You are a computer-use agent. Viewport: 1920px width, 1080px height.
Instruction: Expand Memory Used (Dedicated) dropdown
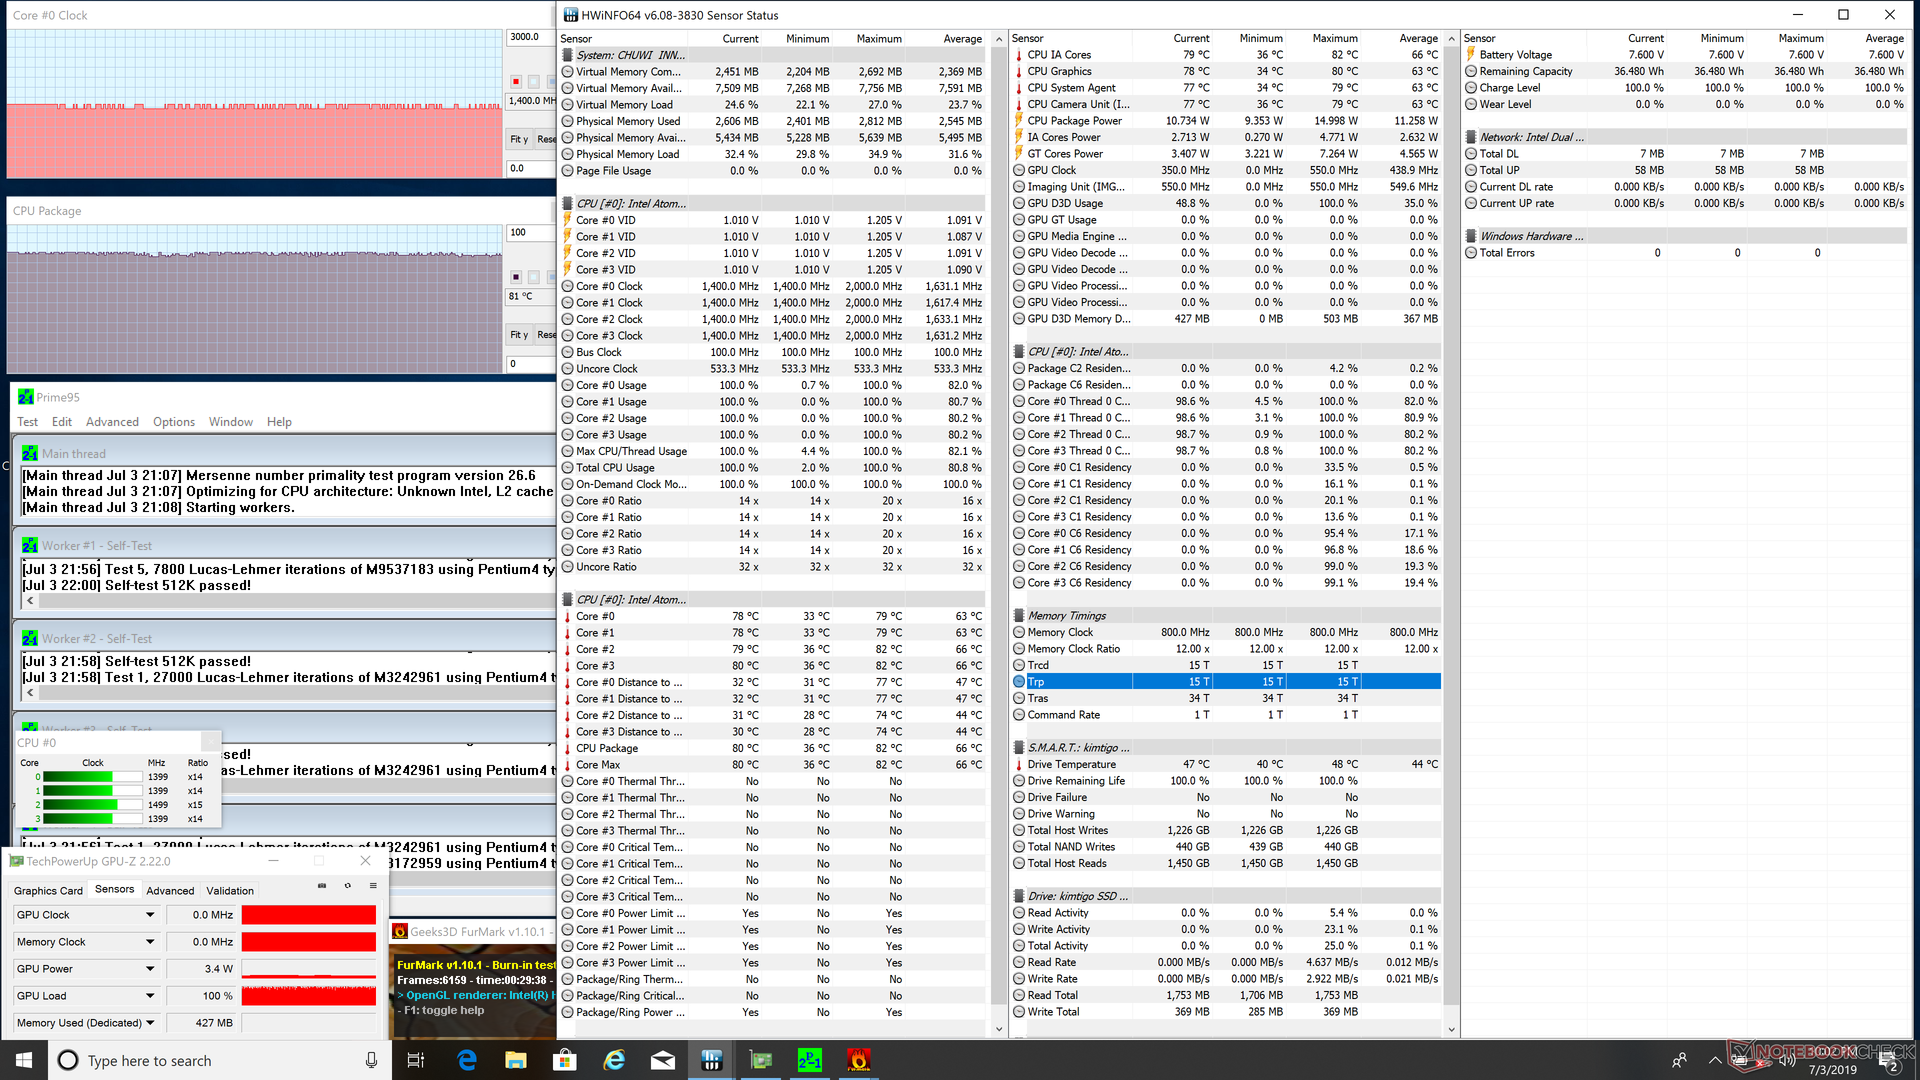150,1023
